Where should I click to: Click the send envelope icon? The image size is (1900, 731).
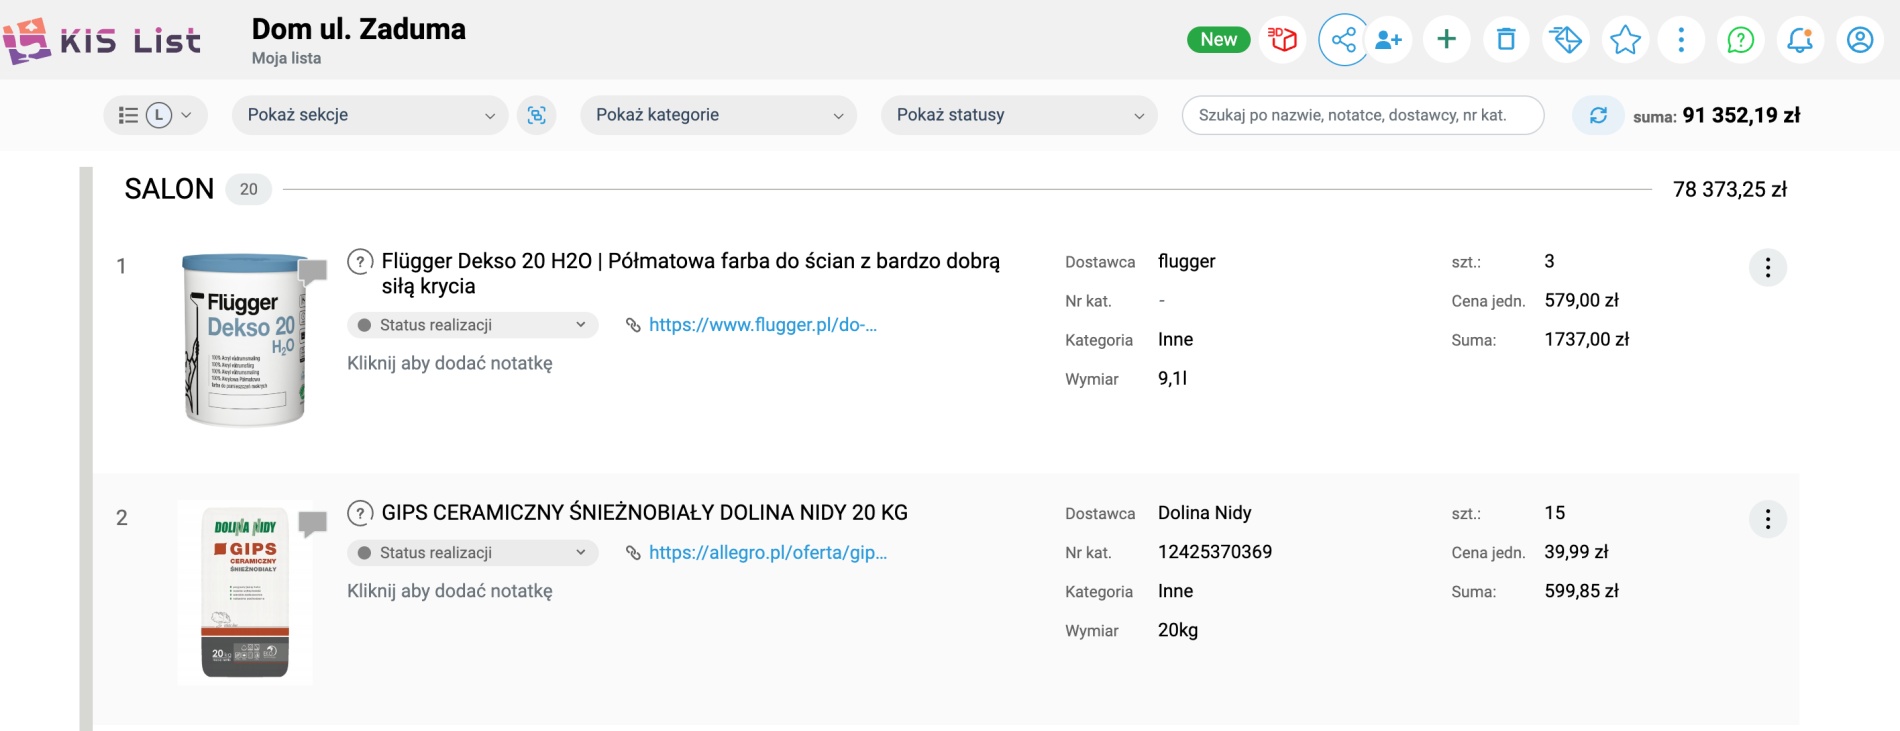(1565, 40)
